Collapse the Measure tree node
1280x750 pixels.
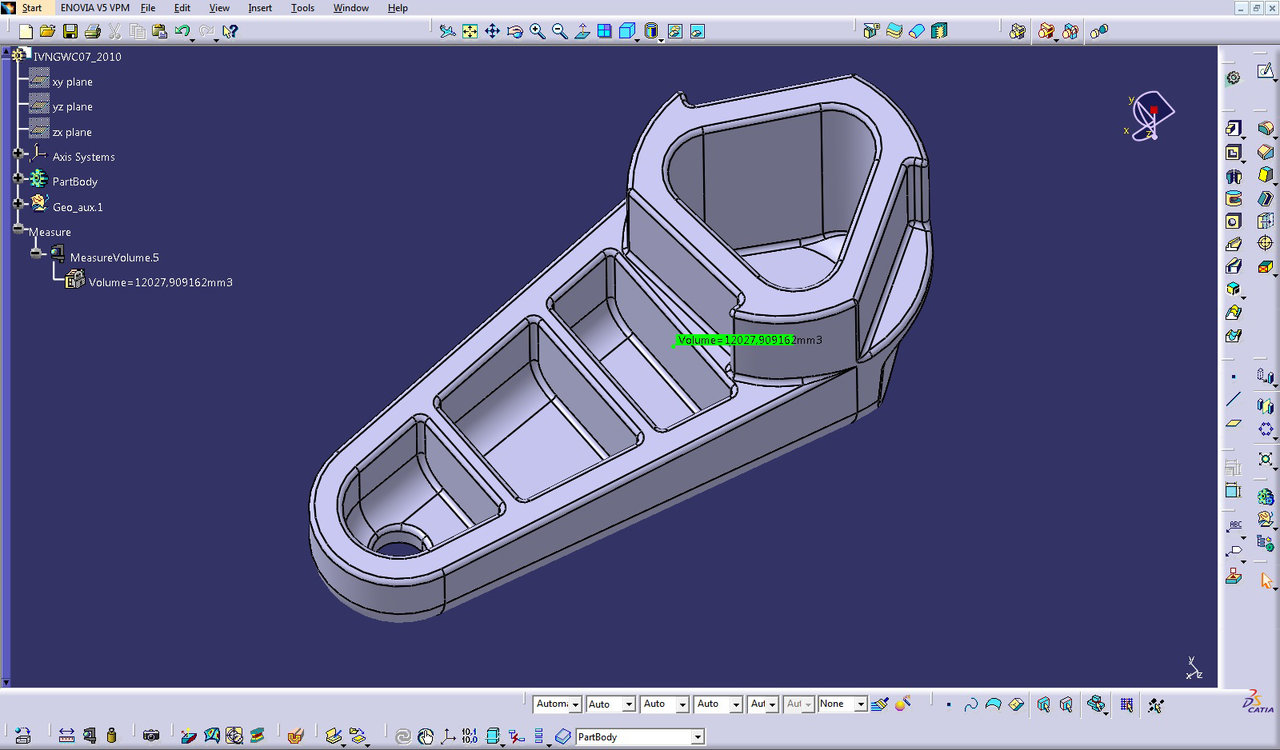(18, 229)
